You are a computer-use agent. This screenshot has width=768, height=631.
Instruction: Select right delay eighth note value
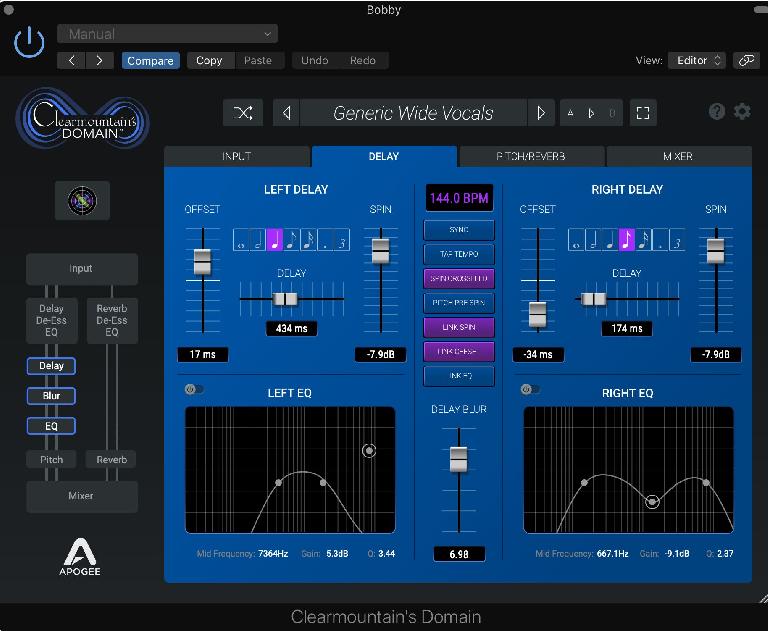(626, 240)
